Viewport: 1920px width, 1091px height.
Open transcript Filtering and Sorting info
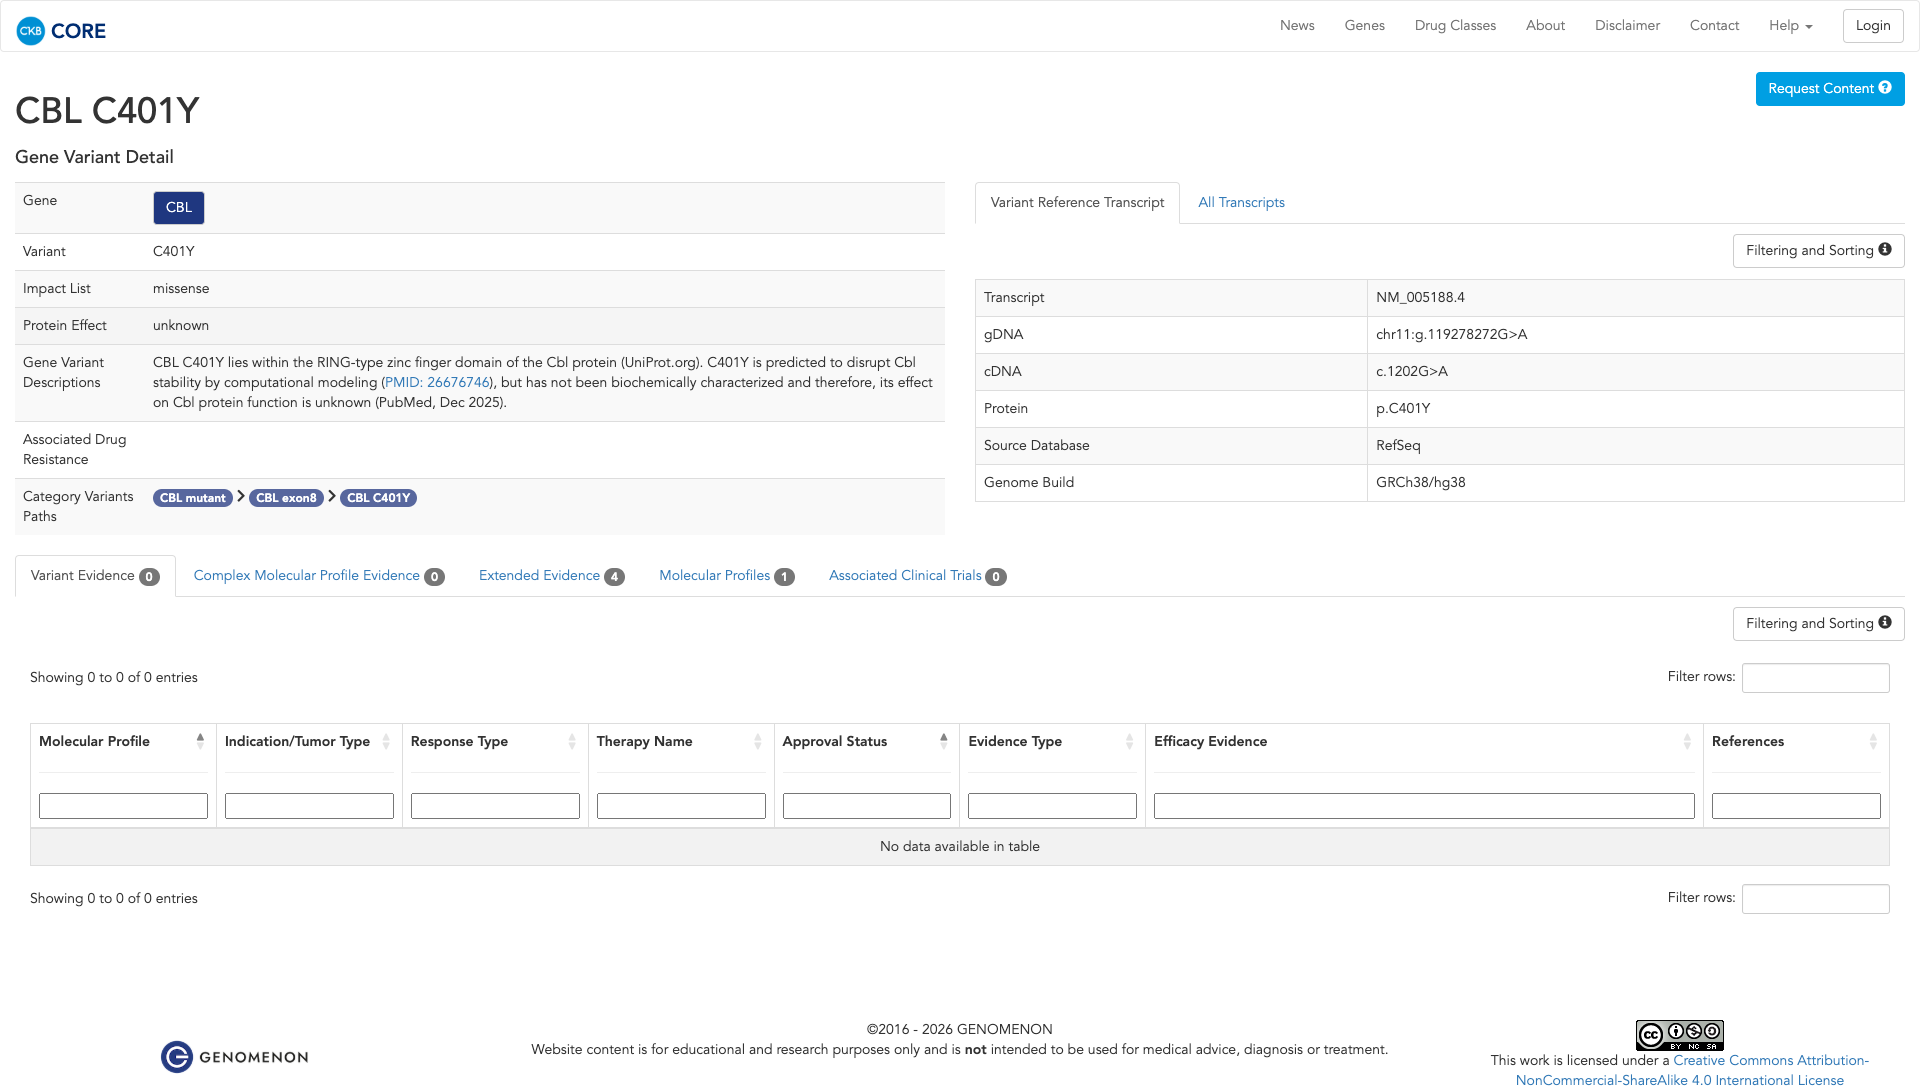click(x=1817, y=251)
